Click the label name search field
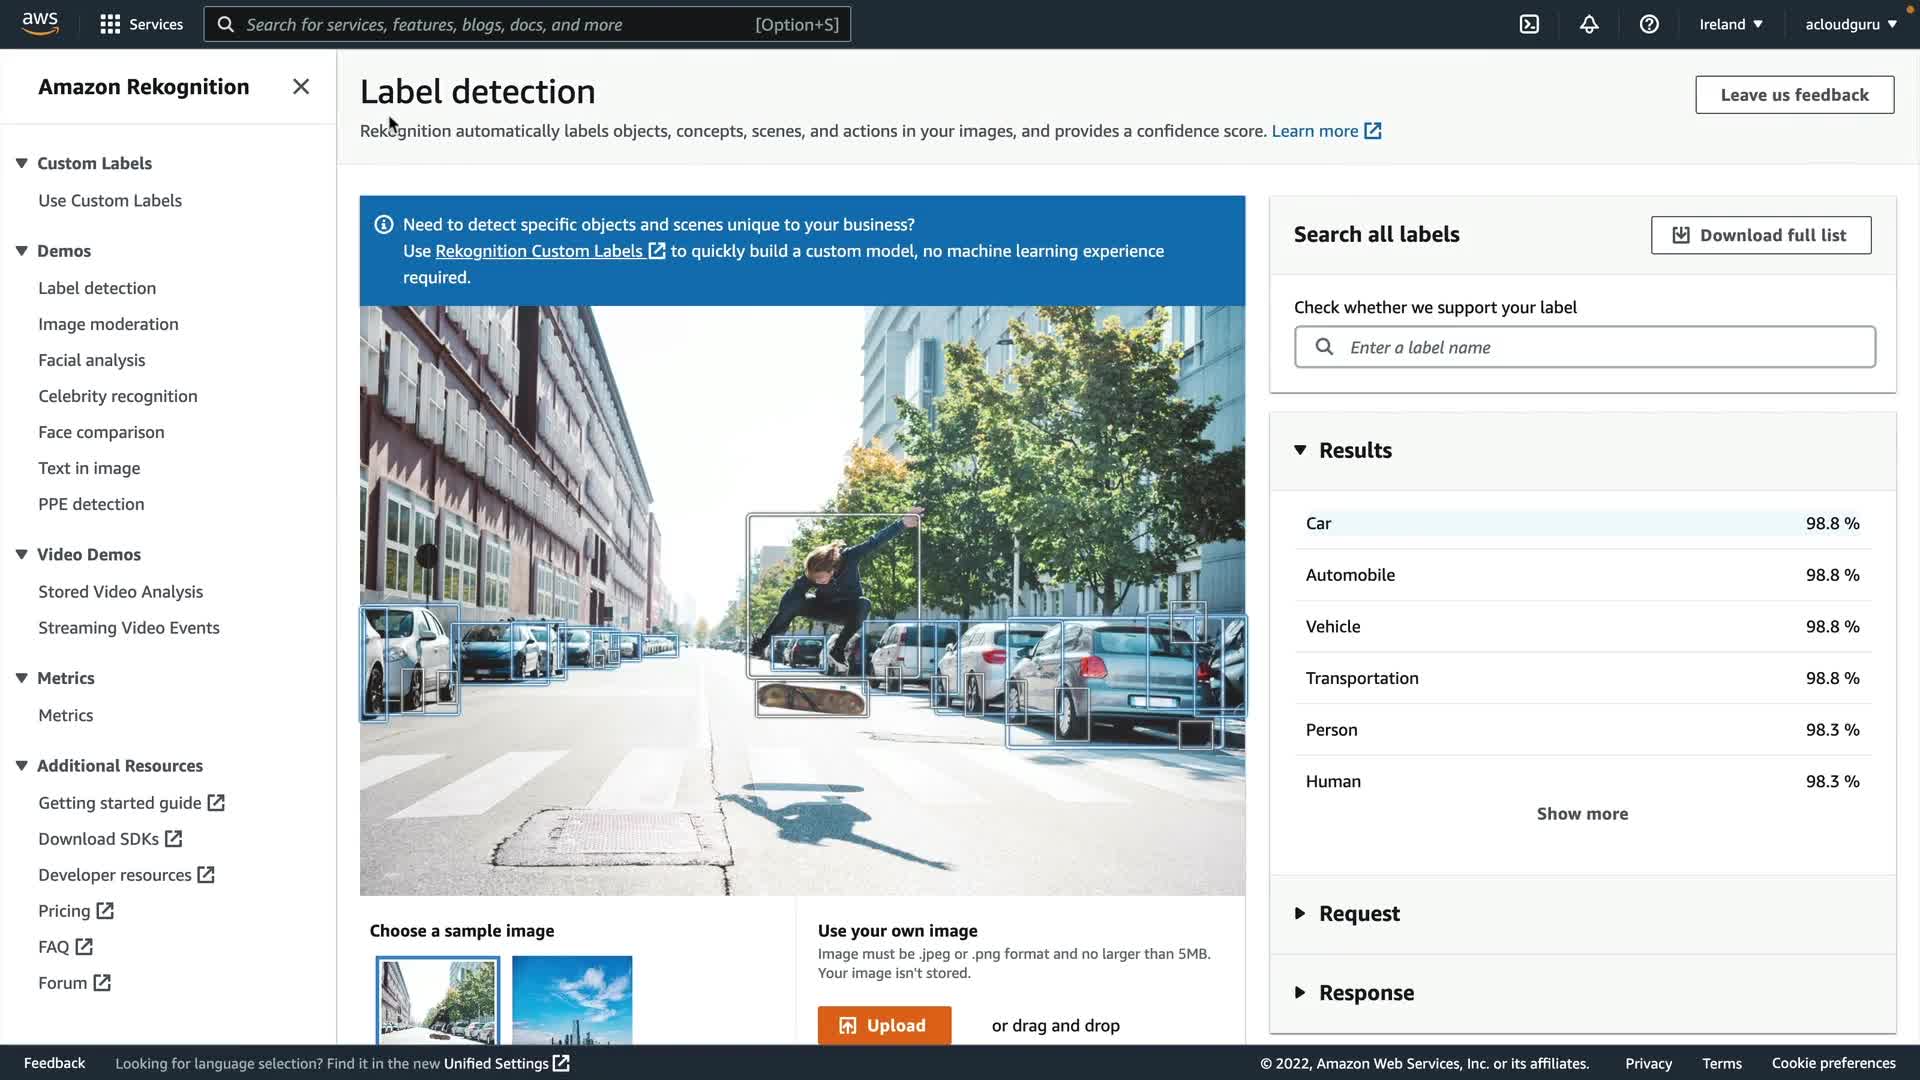This screenshot has height=1080, width=1920. (x=1600, y=347)
